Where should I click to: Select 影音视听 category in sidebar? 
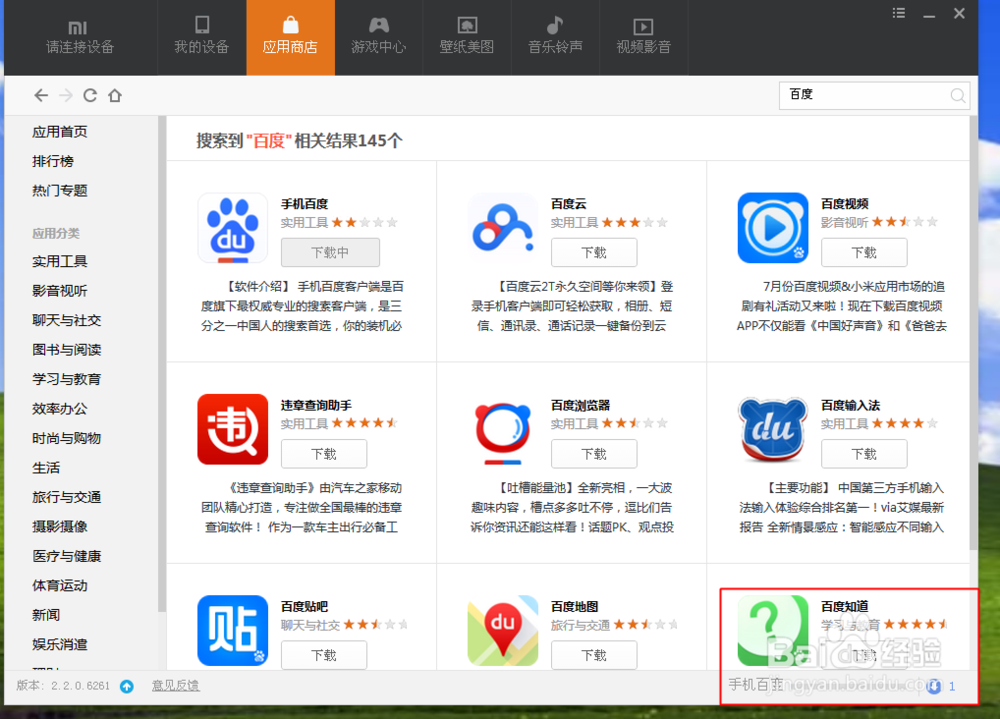(60, 291)
